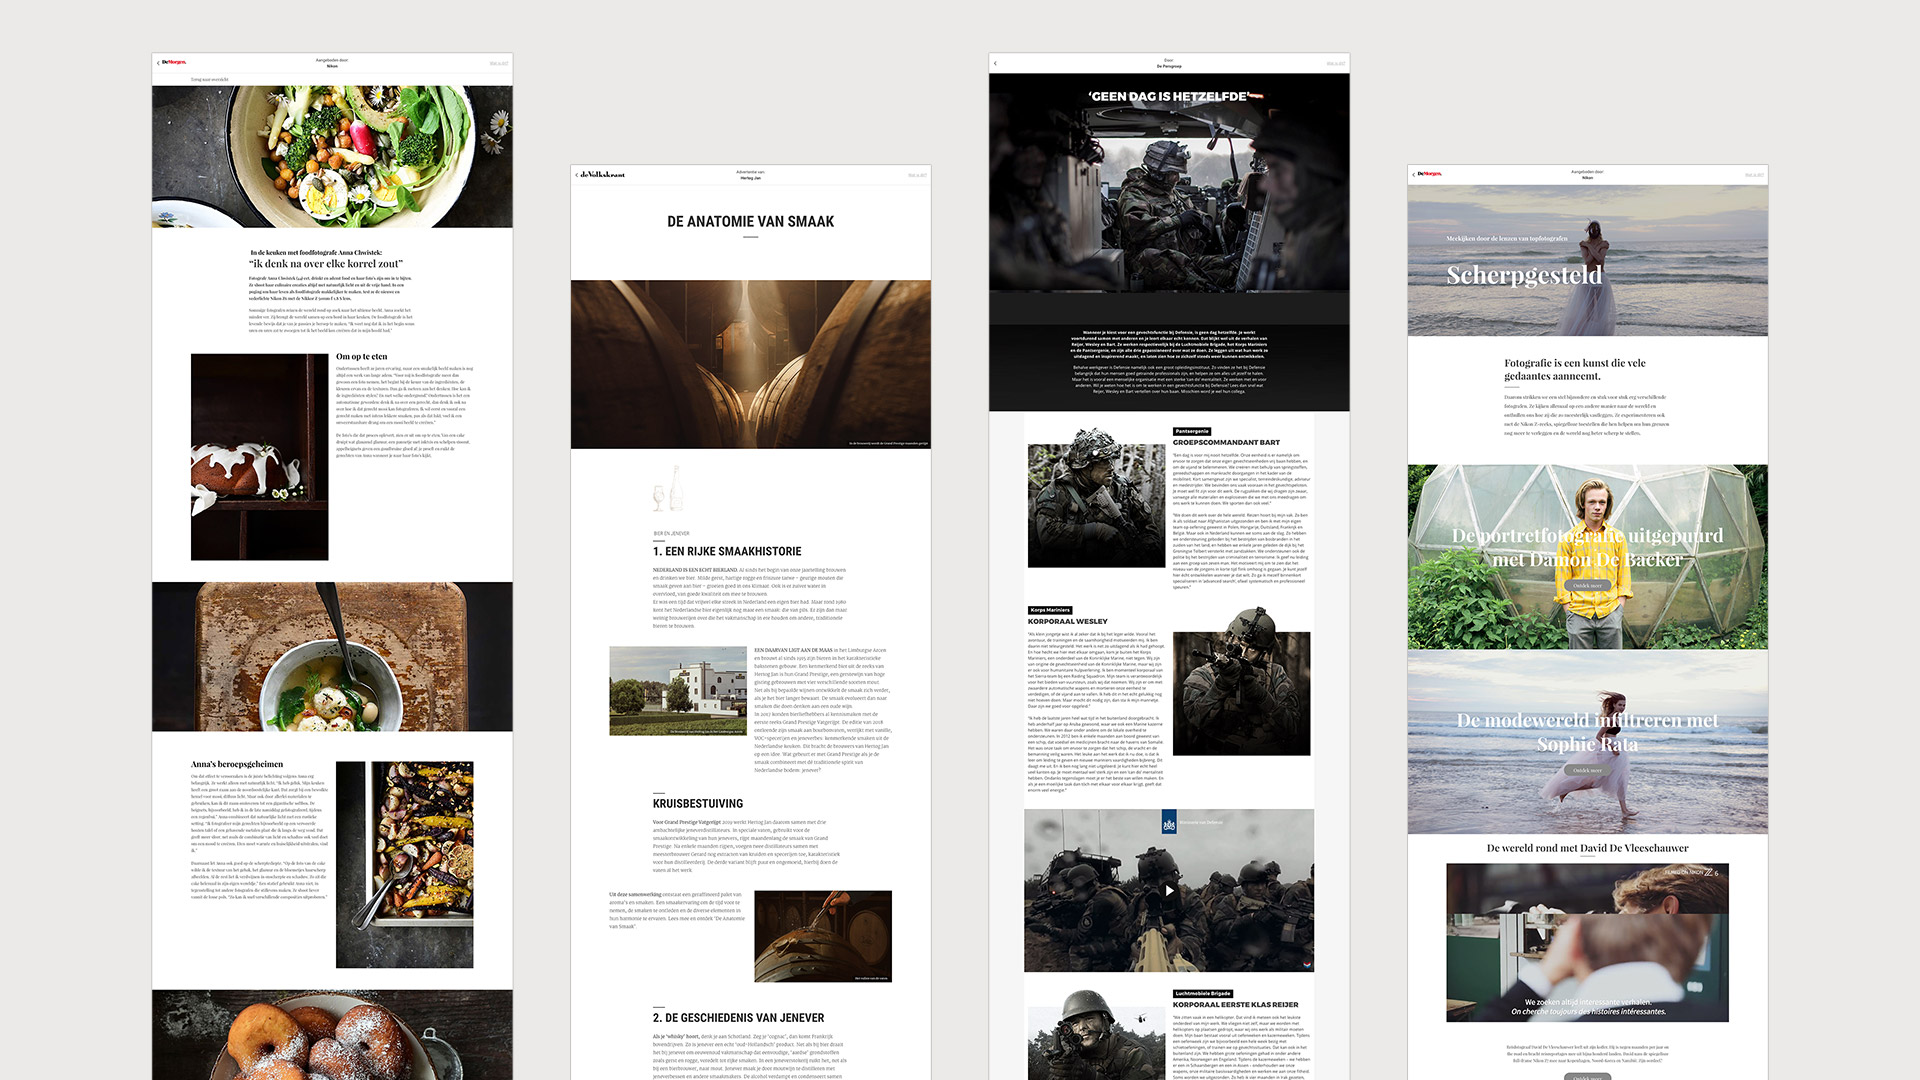The width and height of the screenshot is (1920, 1080).
Task: Click the de Volkskrant logo
Action: point(602,175)
